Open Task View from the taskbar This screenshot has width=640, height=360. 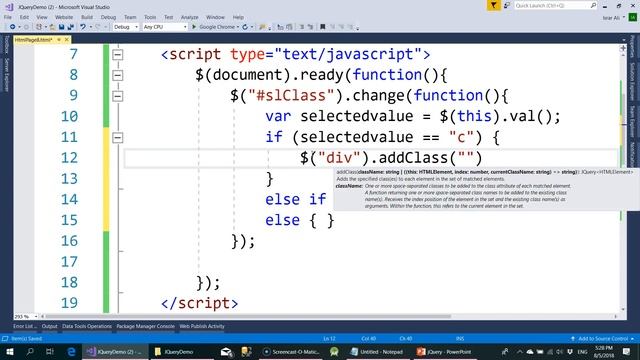(50, 352)
